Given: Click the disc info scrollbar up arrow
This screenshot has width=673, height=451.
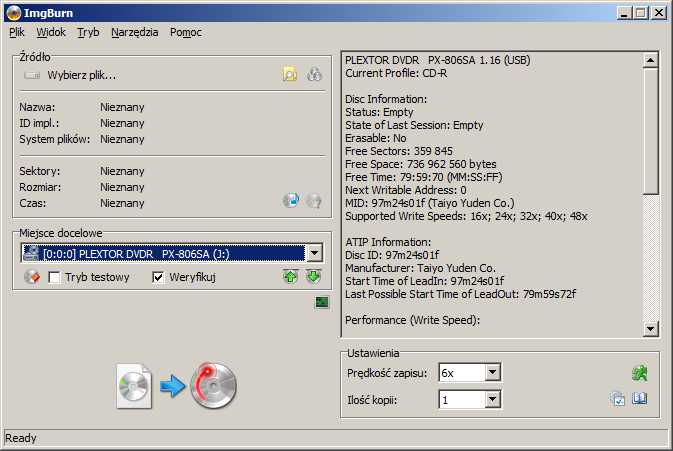Looking at the screenshot, I should pyautogui.click(x=651, y=60).
